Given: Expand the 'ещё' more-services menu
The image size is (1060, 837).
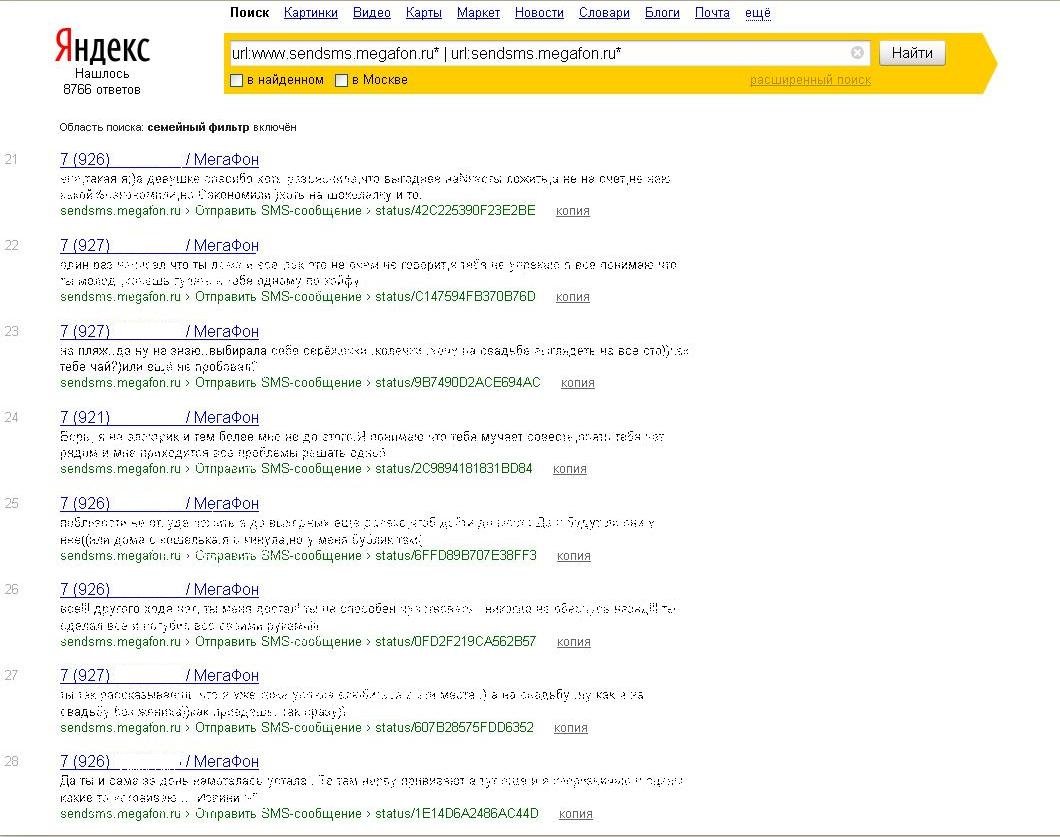Looking at the screenshot, I should [758, 13].
